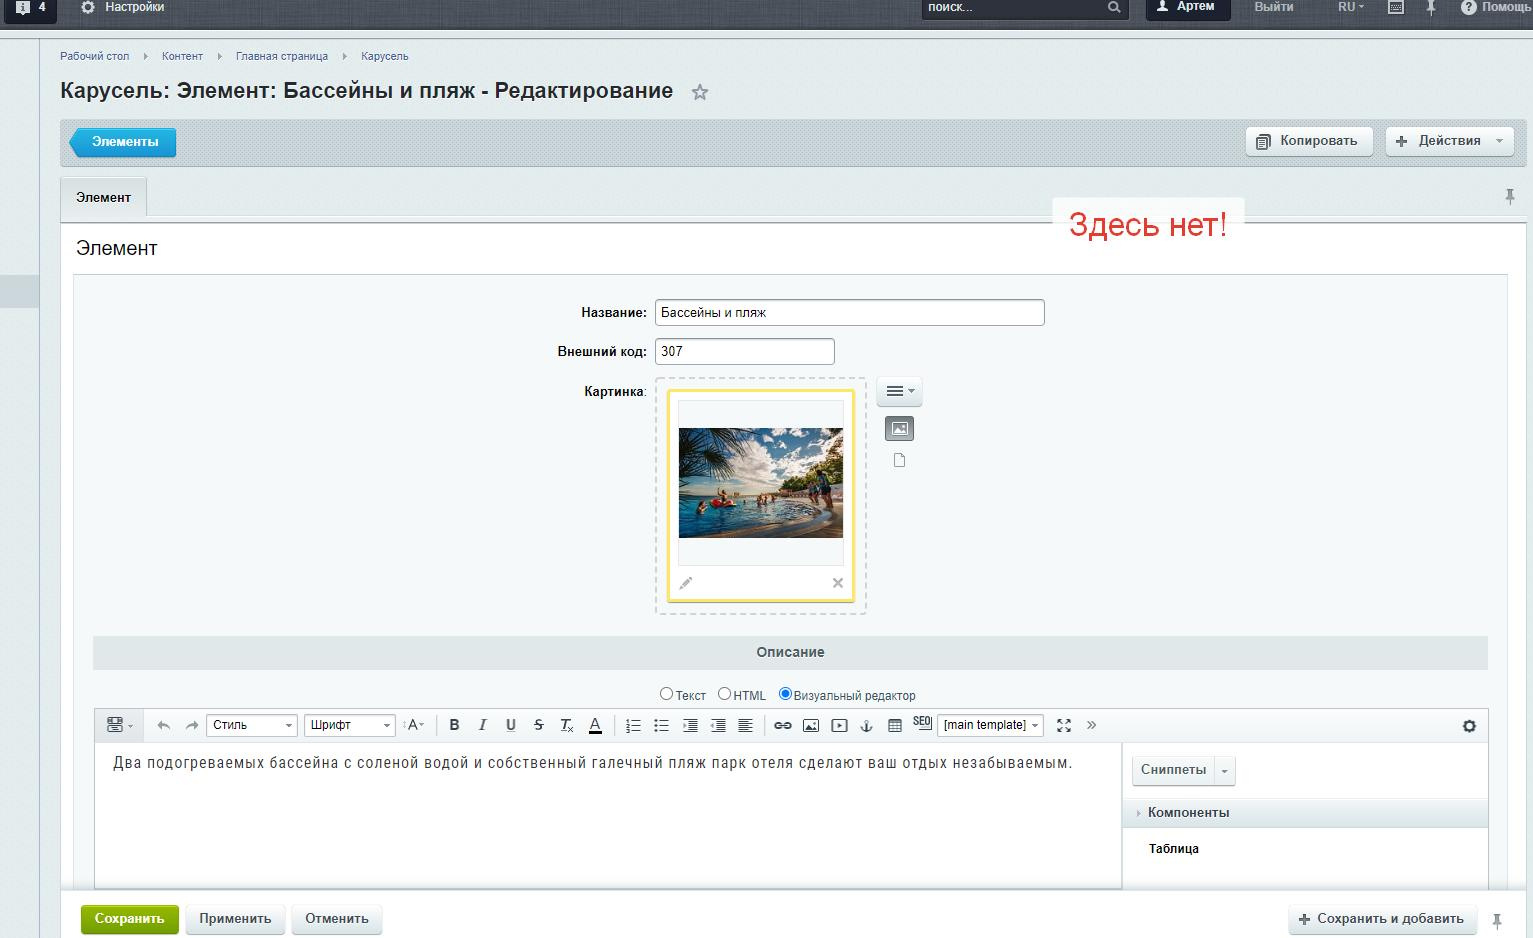Click the anchor icon
Image resolution: width=1533 pixels, height=938 pixels.
(x=867, y=725)
